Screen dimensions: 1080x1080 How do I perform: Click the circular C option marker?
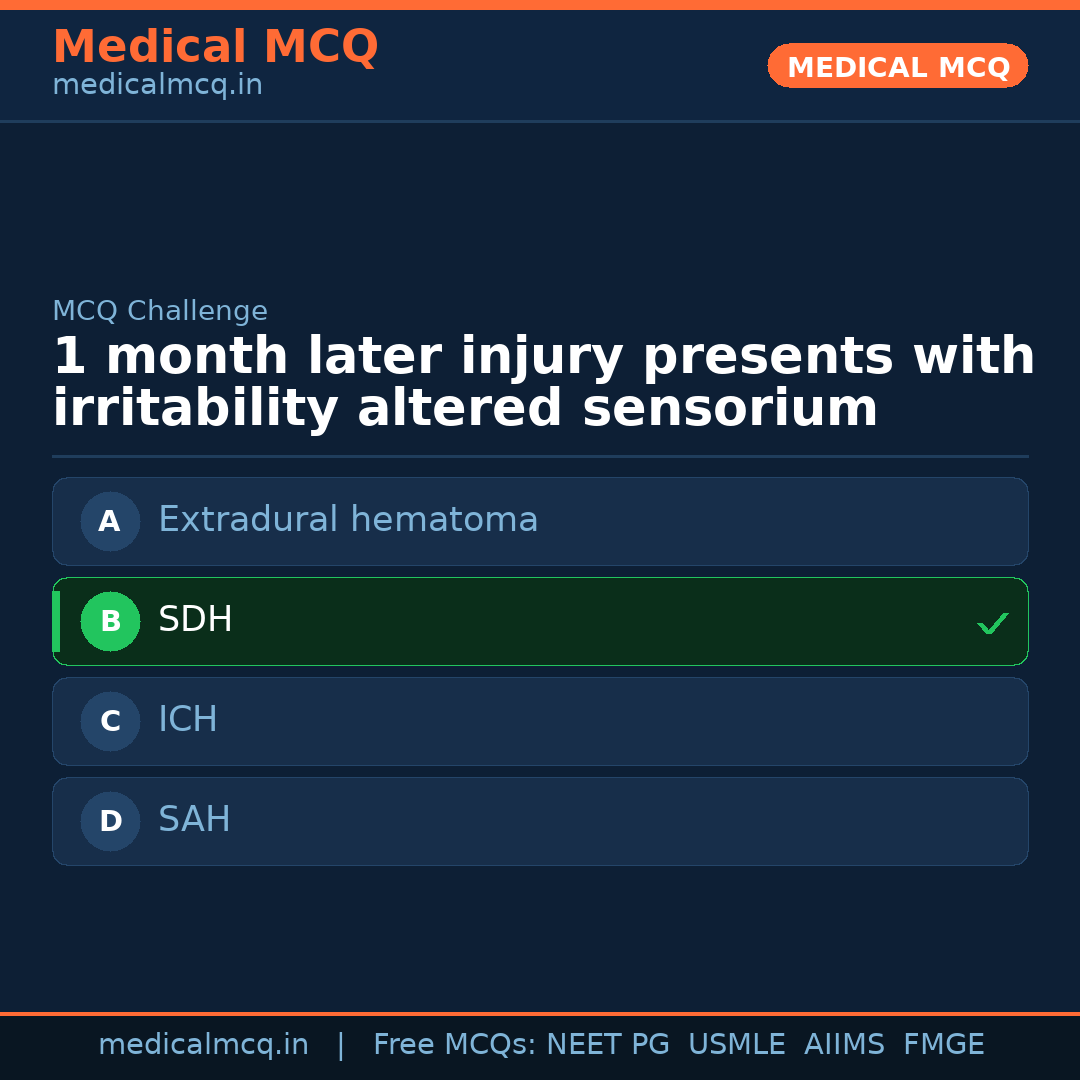(110, 721)
